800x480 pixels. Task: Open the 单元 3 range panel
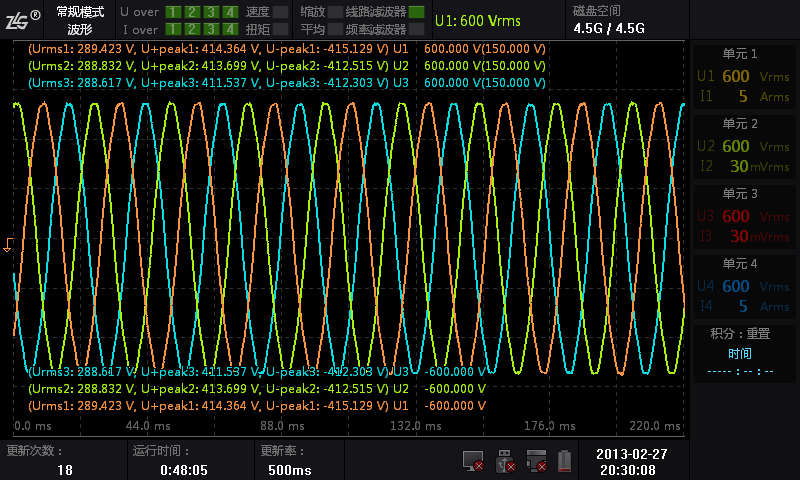740,216
